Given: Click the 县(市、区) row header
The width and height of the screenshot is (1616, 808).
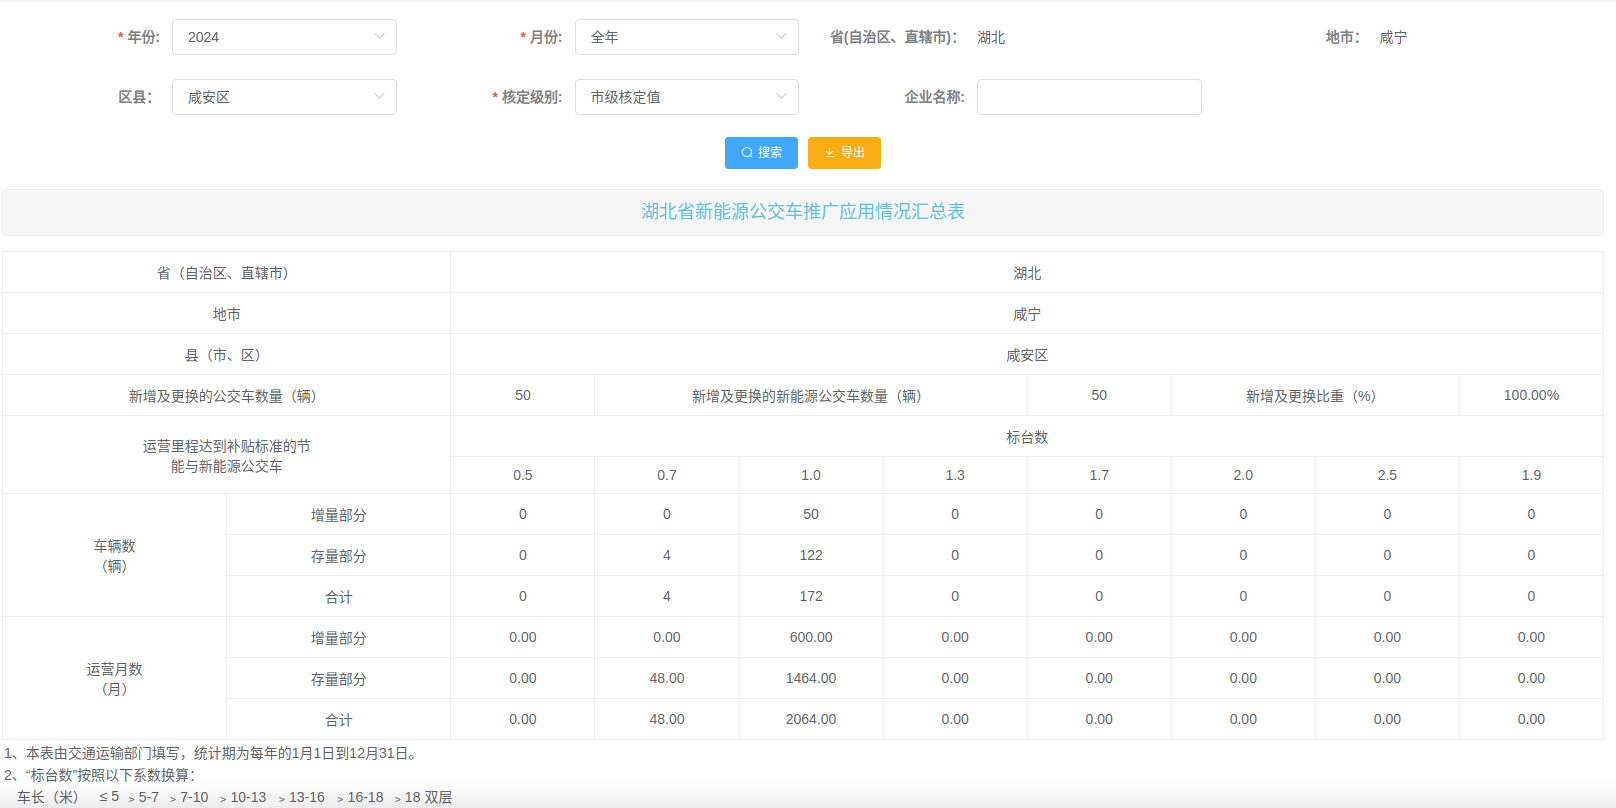Looking at the screenshot, I should (227, 355).
